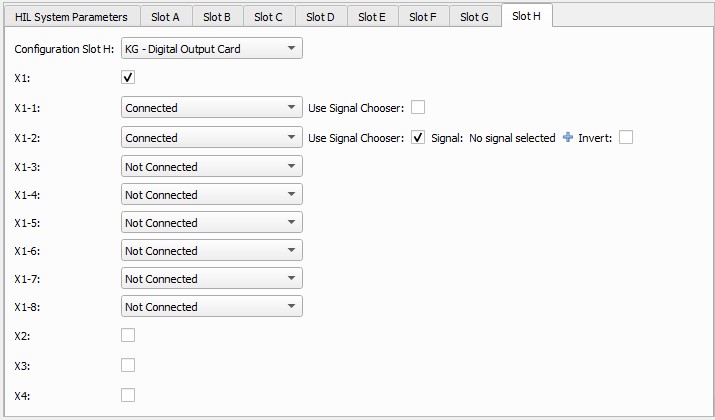715x420 pixels.
Task: Turn on the X4 checkbox
Action: click(128, 395)
